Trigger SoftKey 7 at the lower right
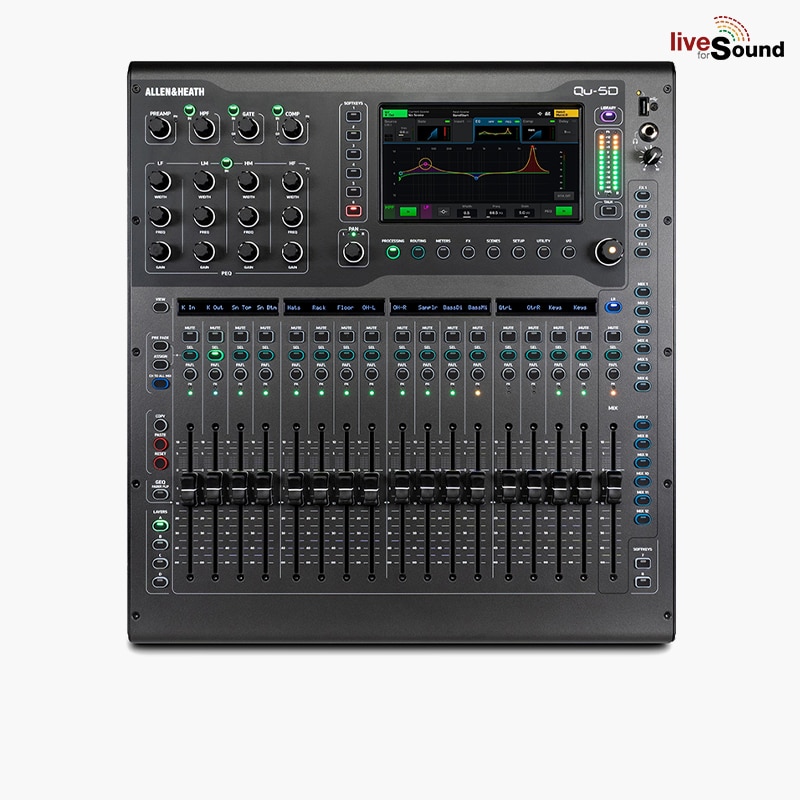The width and height of the screenshot is (800, 800). tap(642, 563)
